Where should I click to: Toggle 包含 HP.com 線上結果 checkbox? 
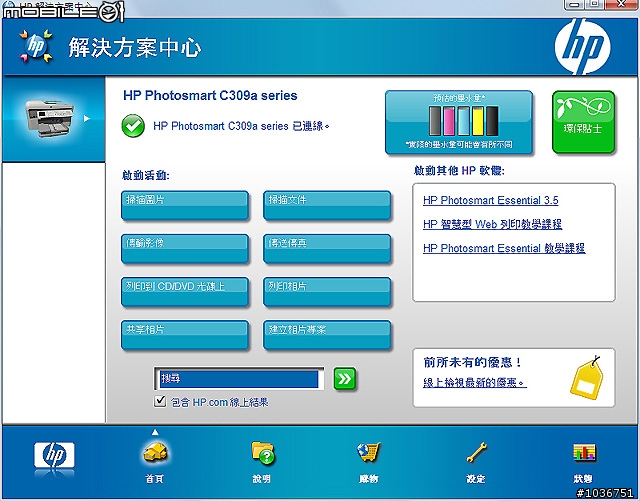point(160,401)
